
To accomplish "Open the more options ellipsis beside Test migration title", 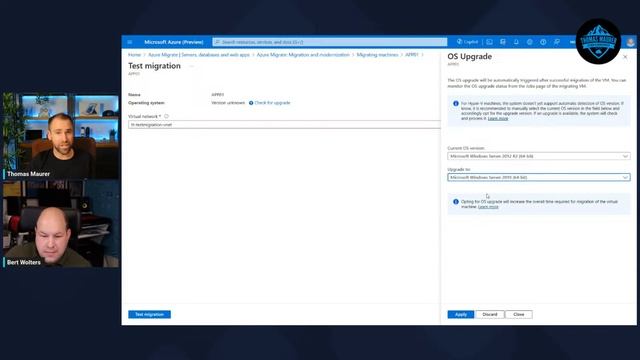I will coord(191,66).
